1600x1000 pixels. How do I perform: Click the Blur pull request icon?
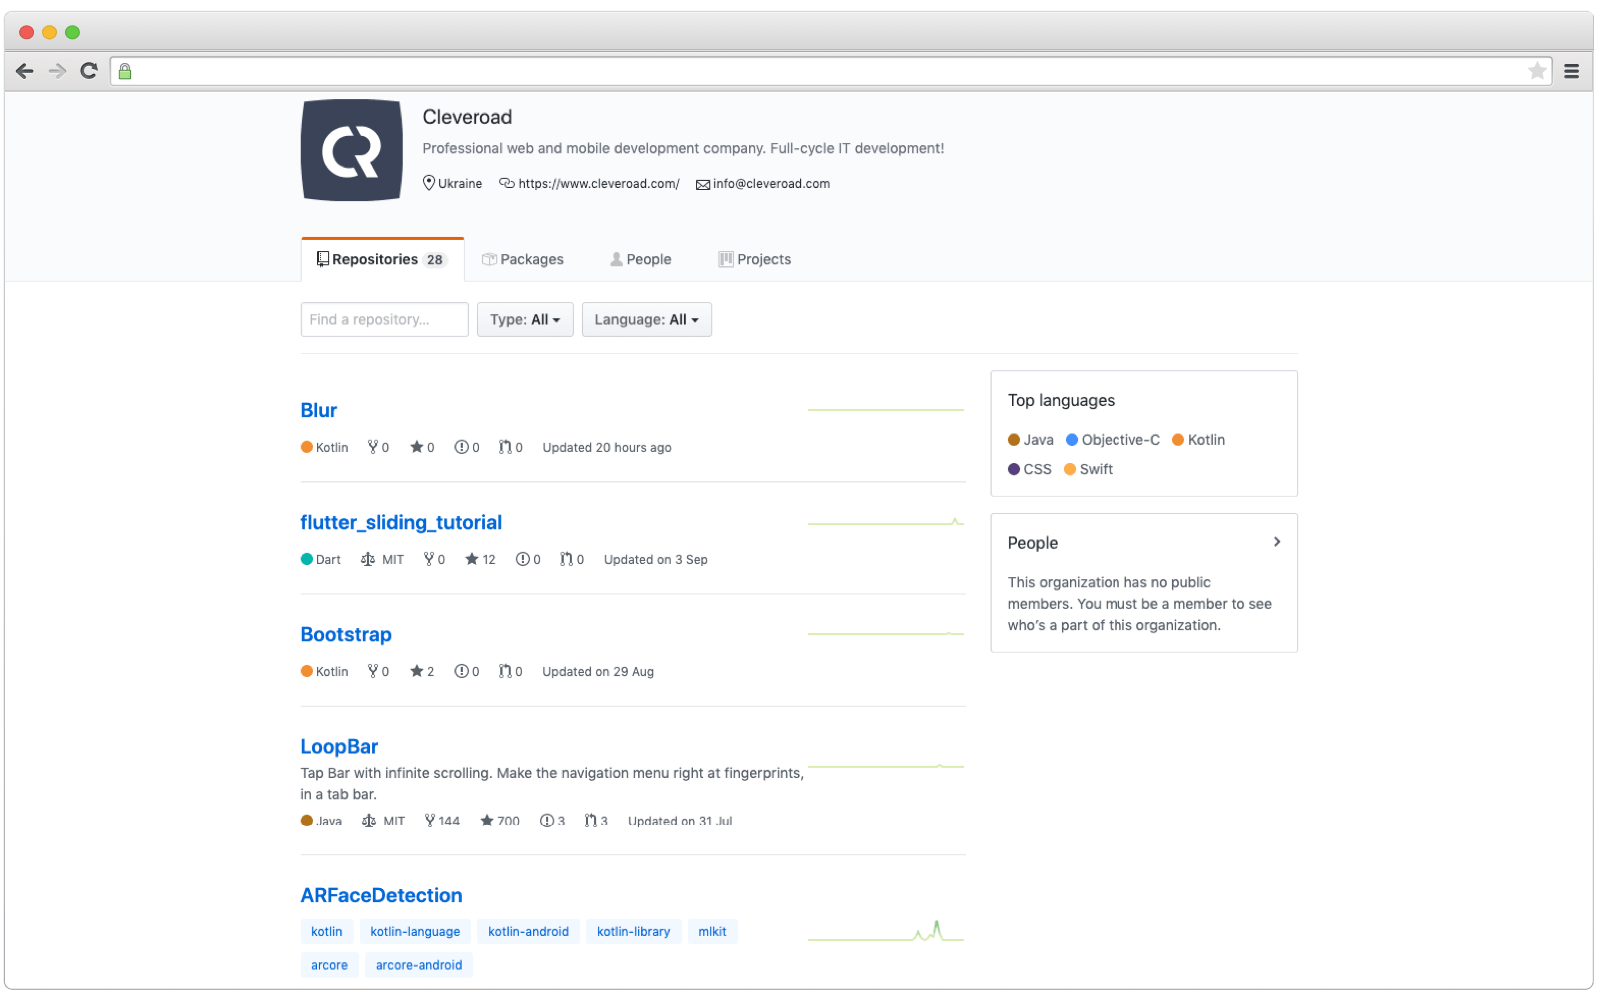click(505, 447)
